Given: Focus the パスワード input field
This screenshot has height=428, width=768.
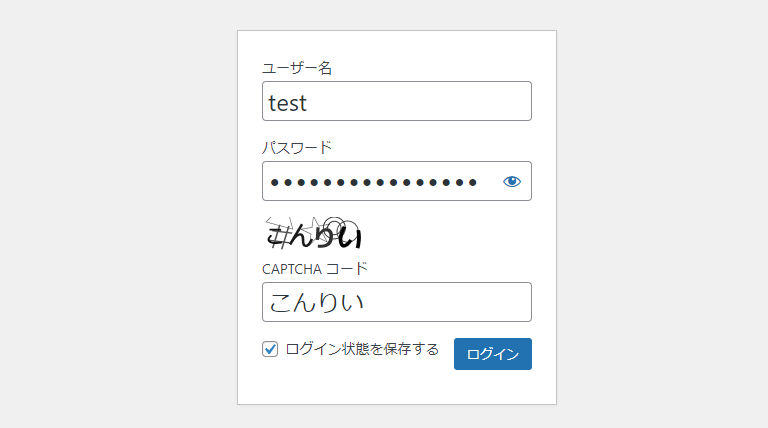Looking at the screenshot, I should 380,181.
